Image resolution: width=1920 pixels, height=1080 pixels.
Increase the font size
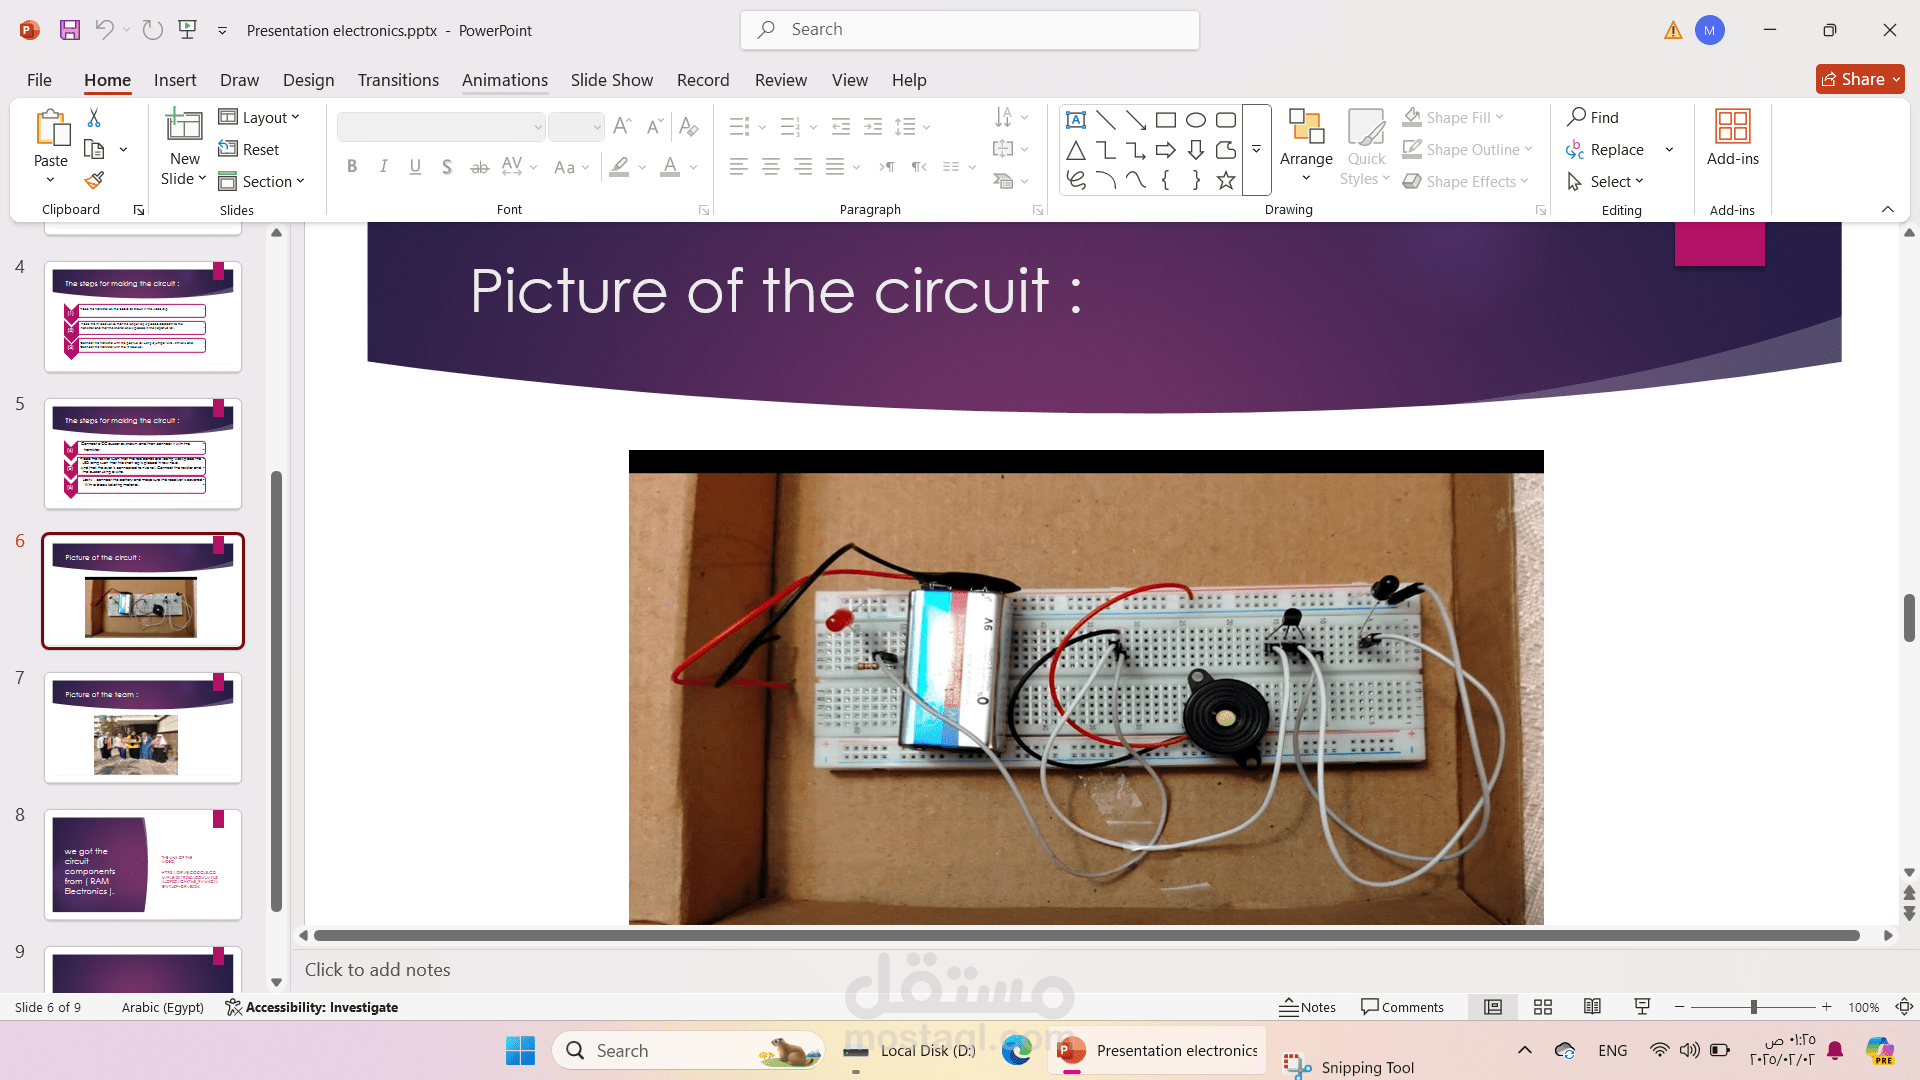click(622, 126)
